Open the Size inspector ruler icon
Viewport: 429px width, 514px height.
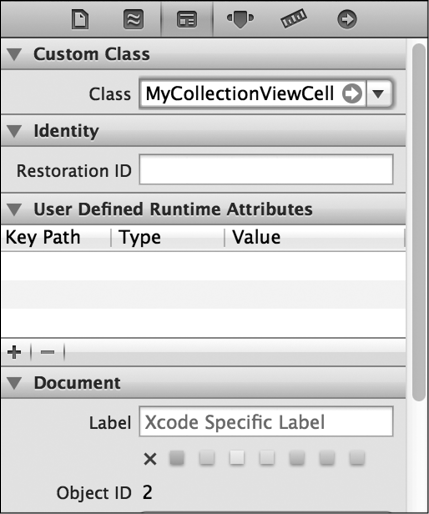pos(294,18)
